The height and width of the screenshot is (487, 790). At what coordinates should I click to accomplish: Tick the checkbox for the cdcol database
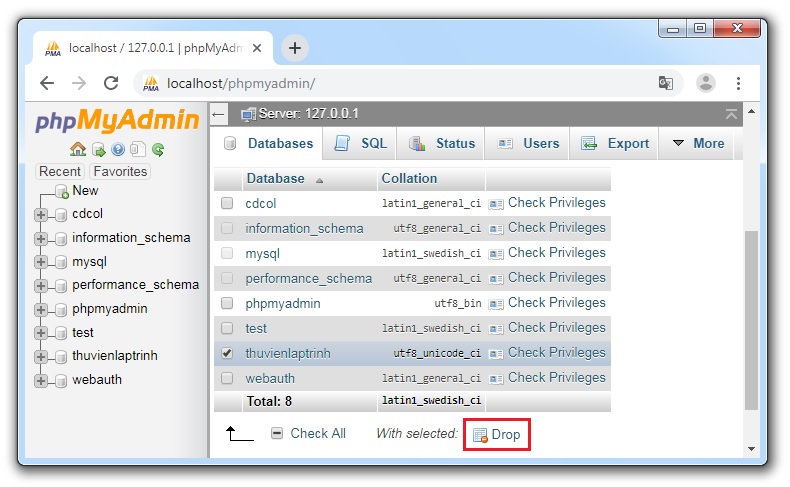pos(227,203)
